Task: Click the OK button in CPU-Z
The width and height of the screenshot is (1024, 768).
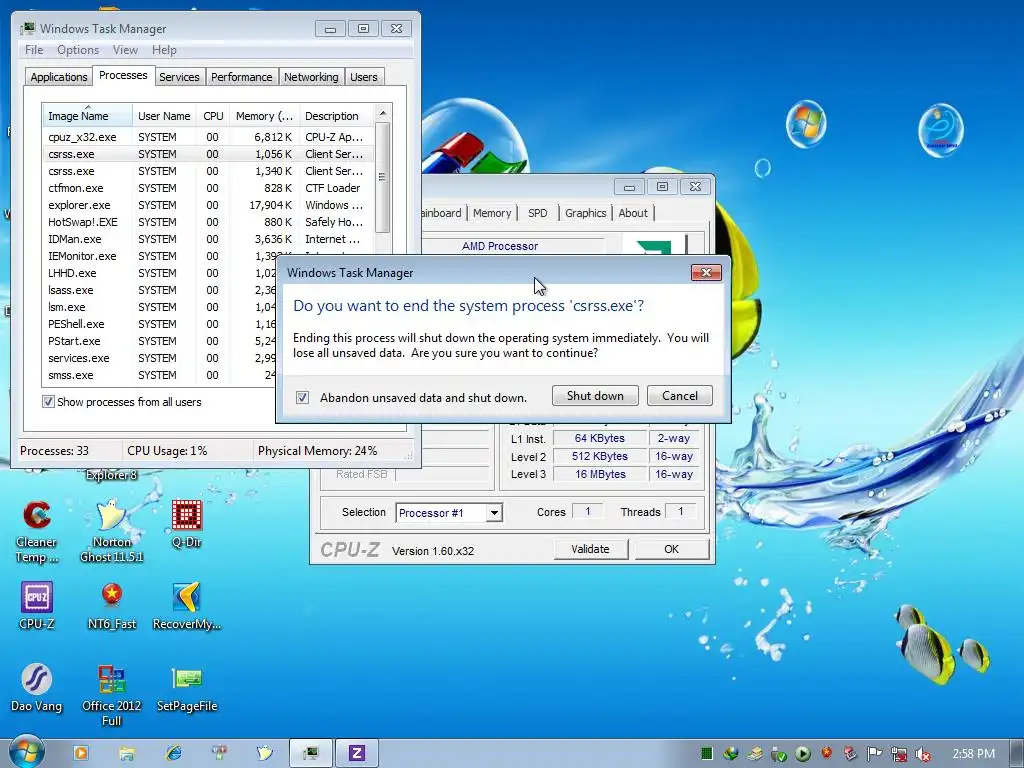Action: 671,549
